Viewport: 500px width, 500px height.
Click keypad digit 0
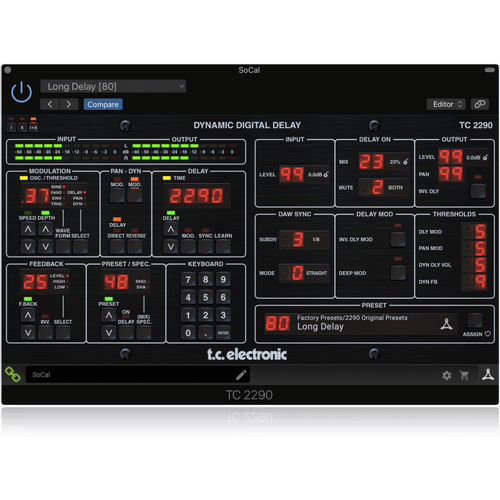(x=188, y=333)
